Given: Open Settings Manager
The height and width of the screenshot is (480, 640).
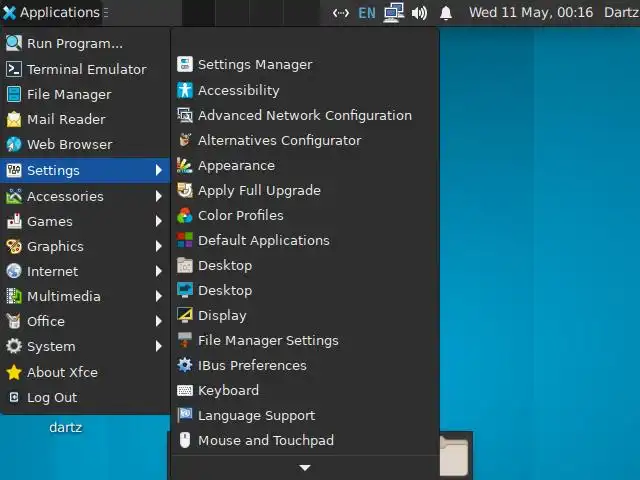Looking at the screenshot, I should 305,64.
